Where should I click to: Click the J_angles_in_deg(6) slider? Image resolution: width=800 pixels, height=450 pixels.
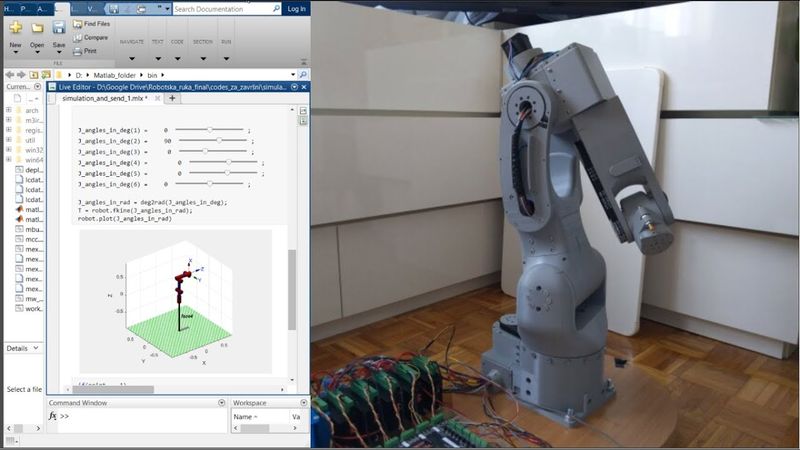pos(209,184)
